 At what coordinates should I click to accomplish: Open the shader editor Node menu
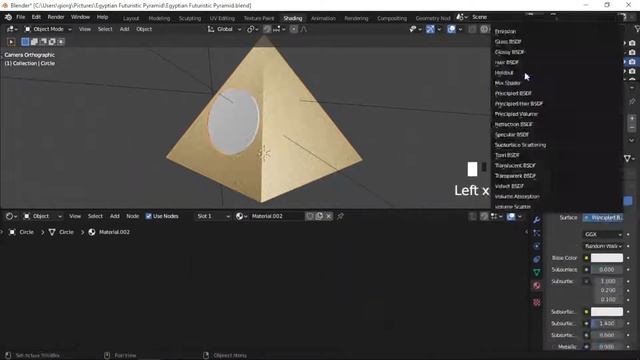pyautogui.click(x=132, y=216)
